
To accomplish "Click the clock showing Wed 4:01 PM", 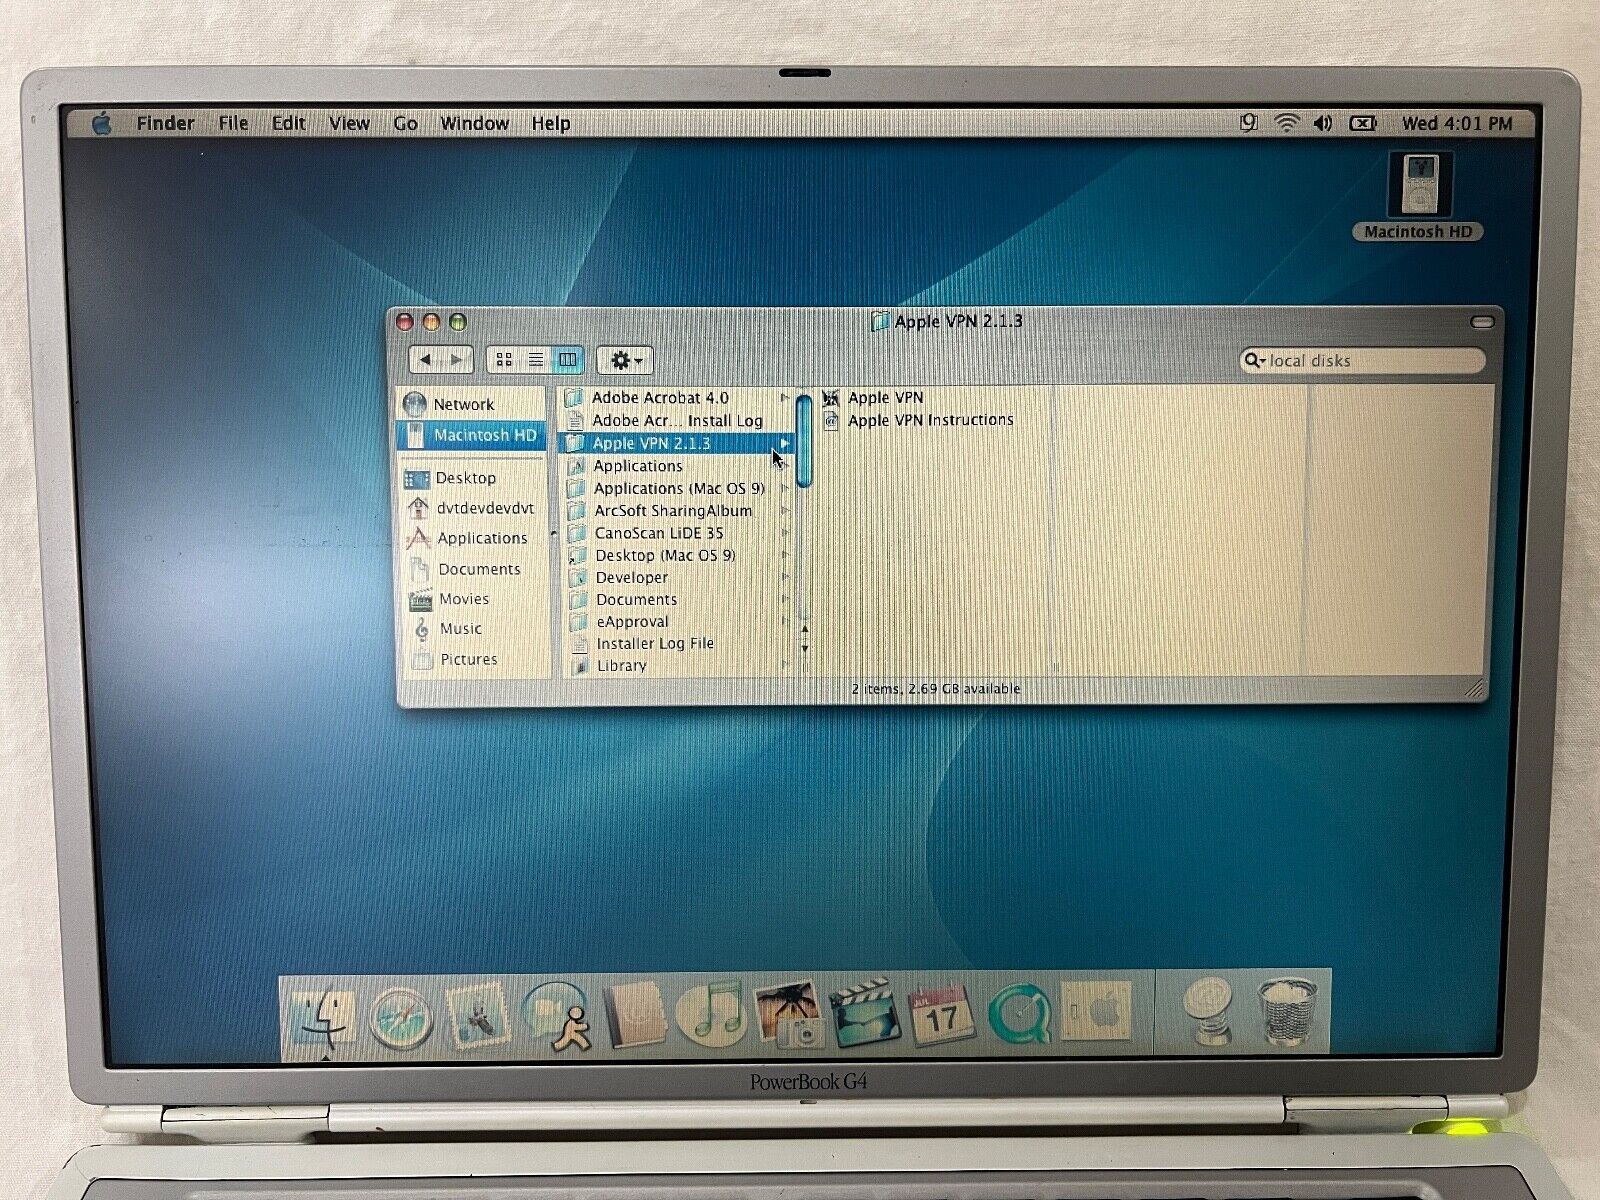I will (1456, 123).
